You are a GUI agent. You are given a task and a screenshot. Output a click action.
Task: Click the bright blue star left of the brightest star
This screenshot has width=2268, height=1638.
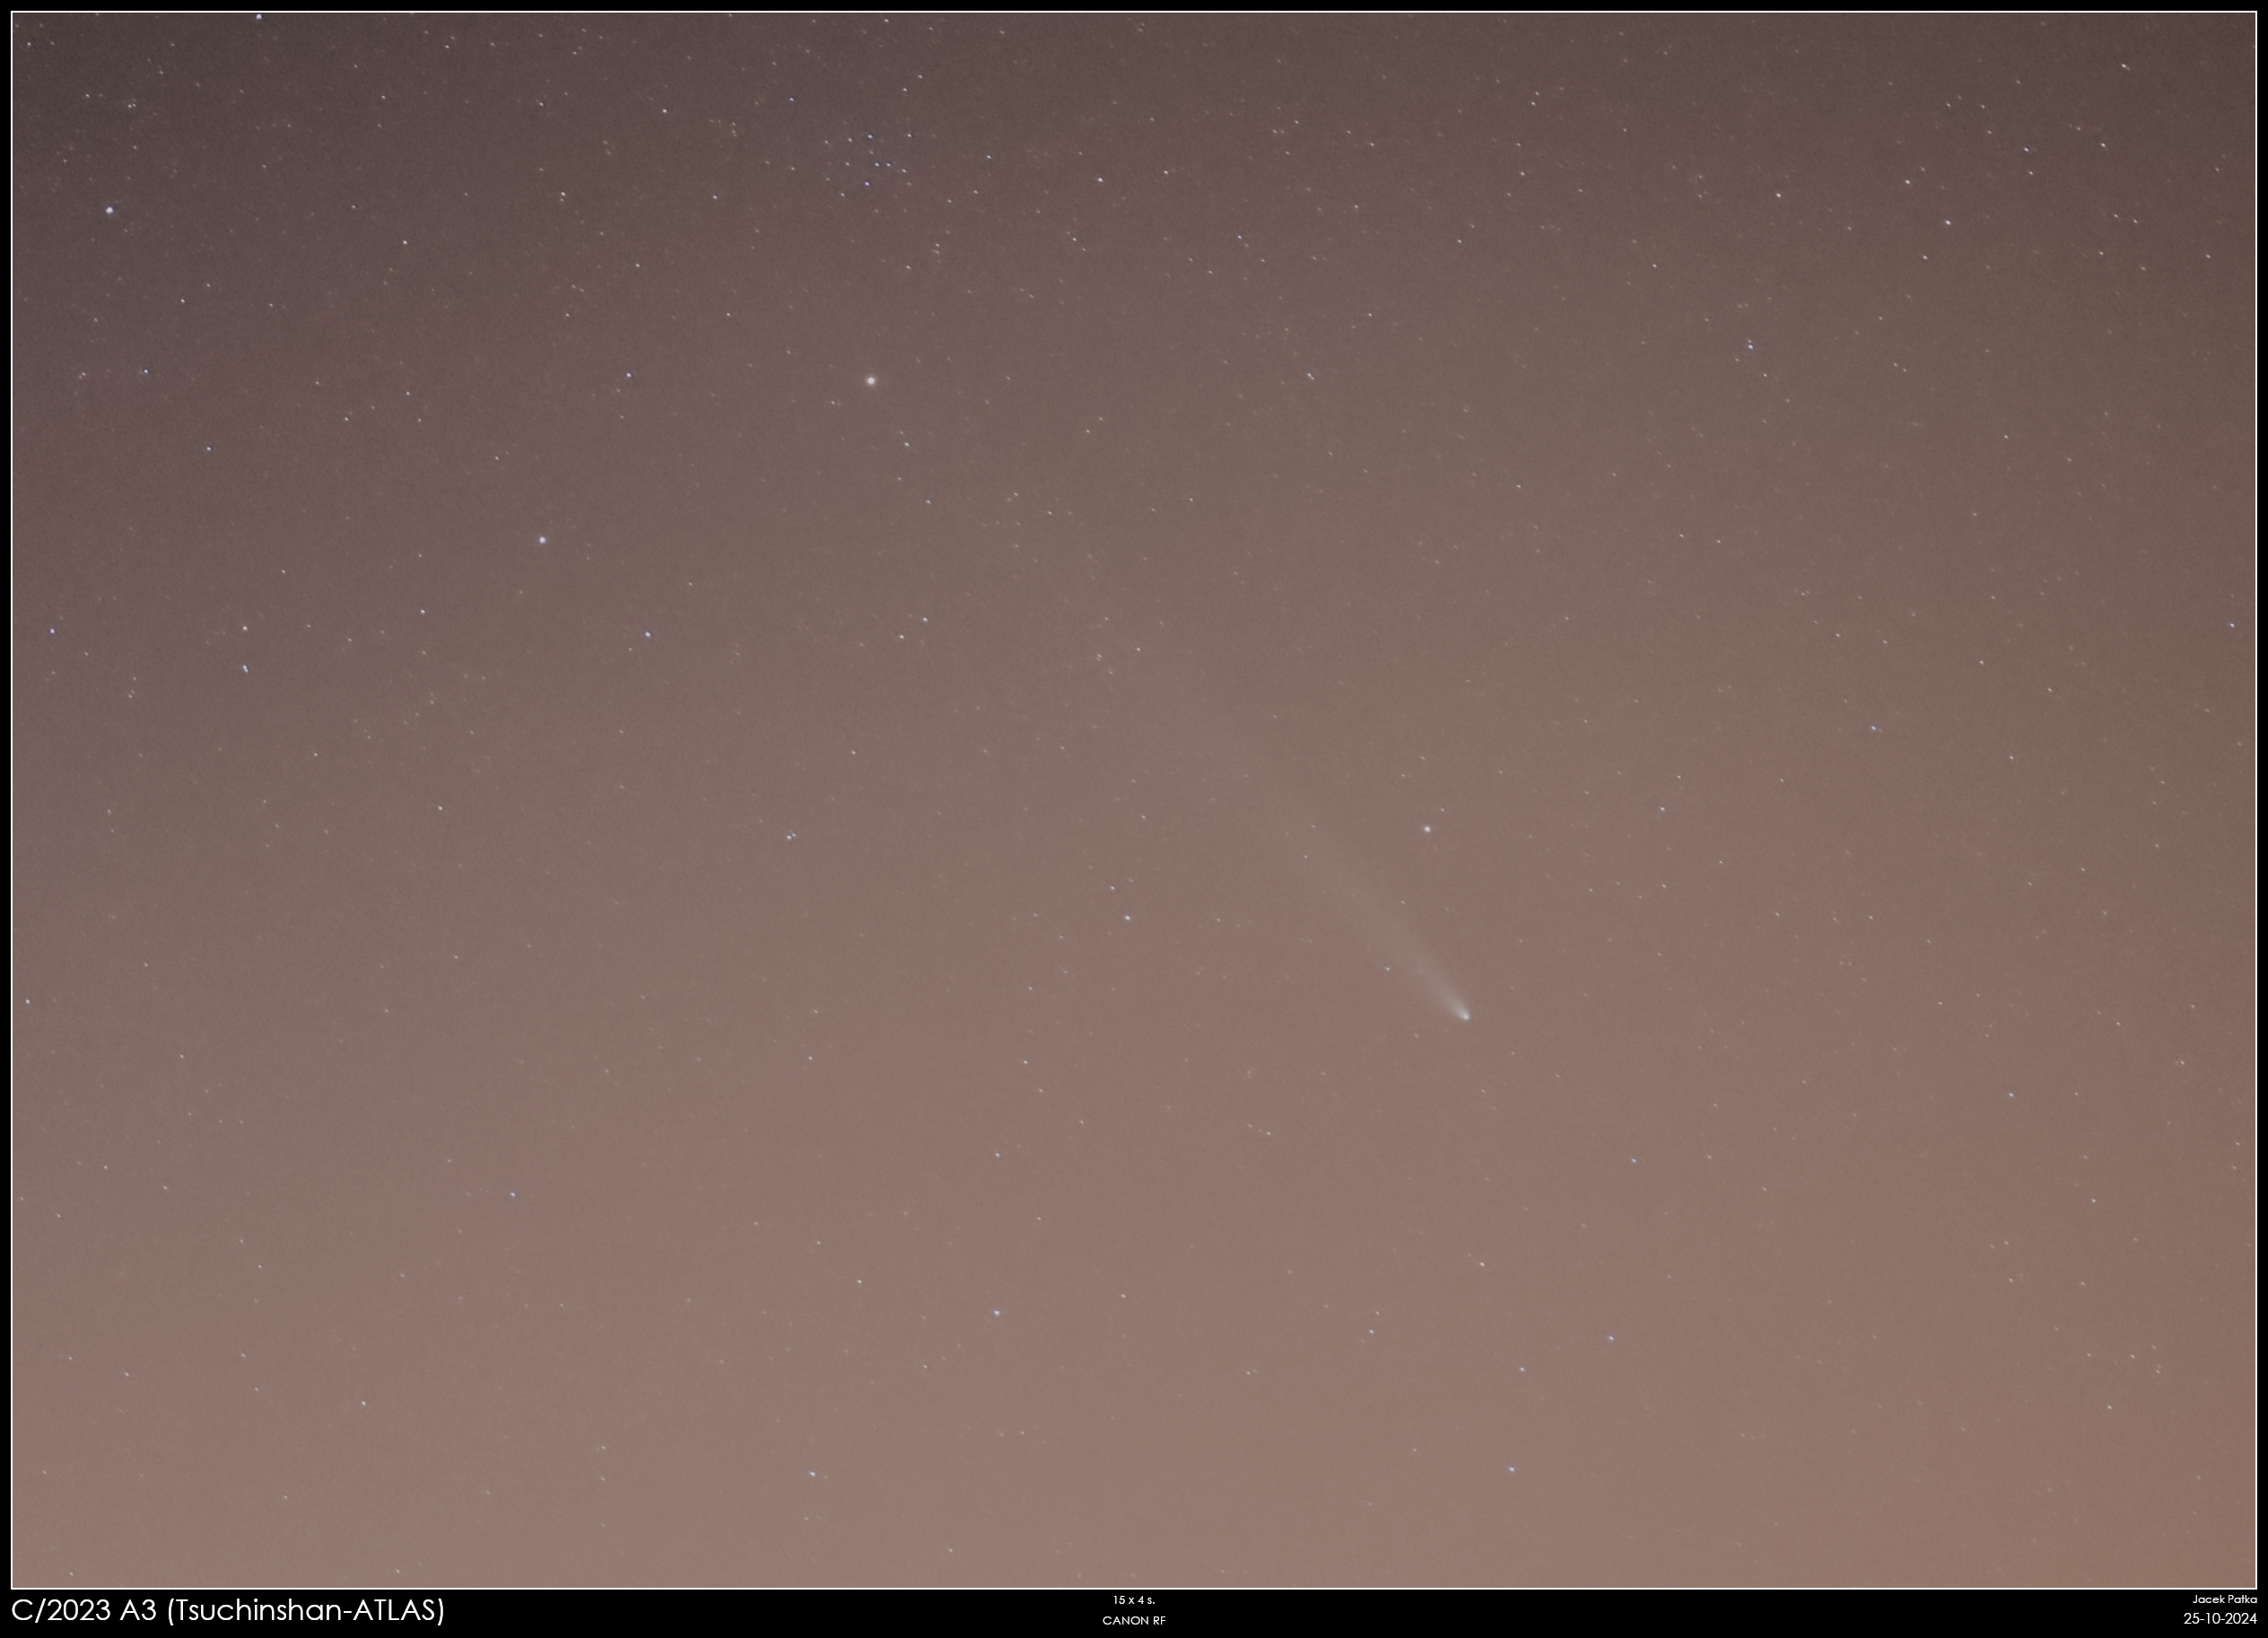coord(542,539)
